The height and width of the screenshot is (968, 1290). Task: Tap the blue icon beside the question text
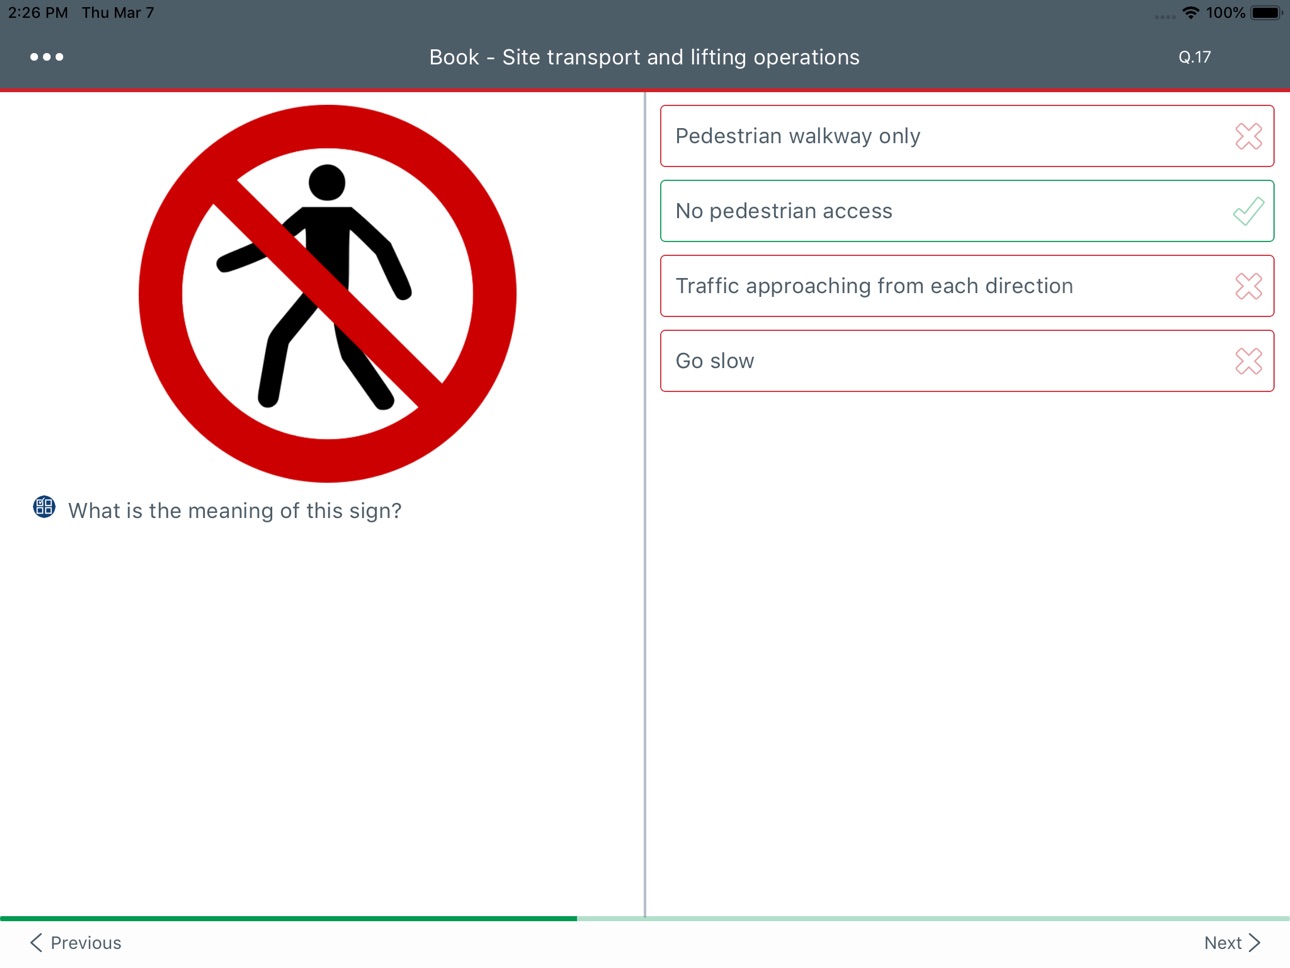[x=44, y=507]
